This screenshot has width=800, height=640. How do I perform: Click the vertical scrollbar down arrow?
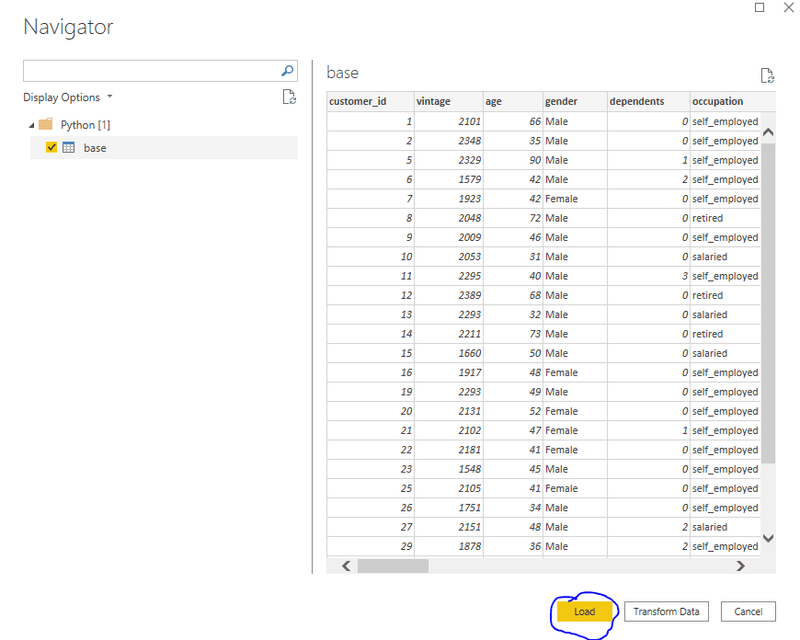point(768,538)
